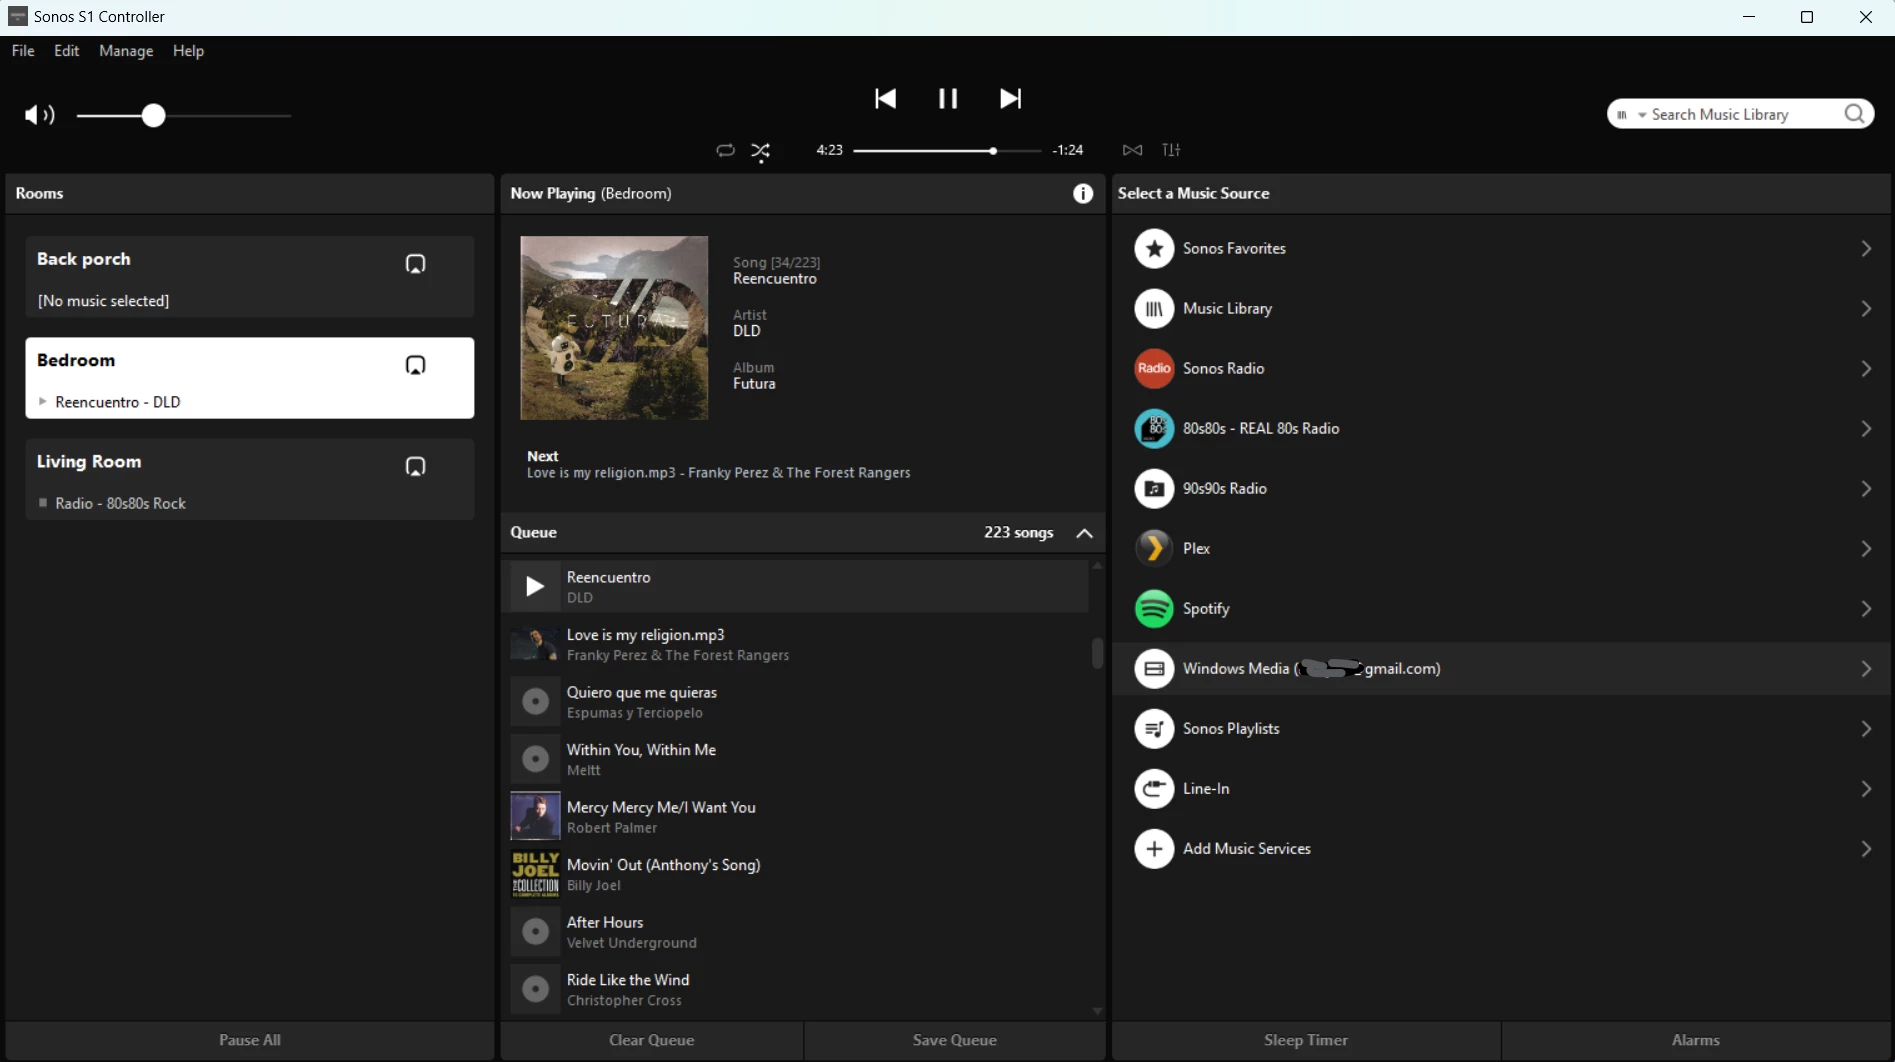Open the Edit menu
1895x1062 pixels.
[x=67, y=50]
